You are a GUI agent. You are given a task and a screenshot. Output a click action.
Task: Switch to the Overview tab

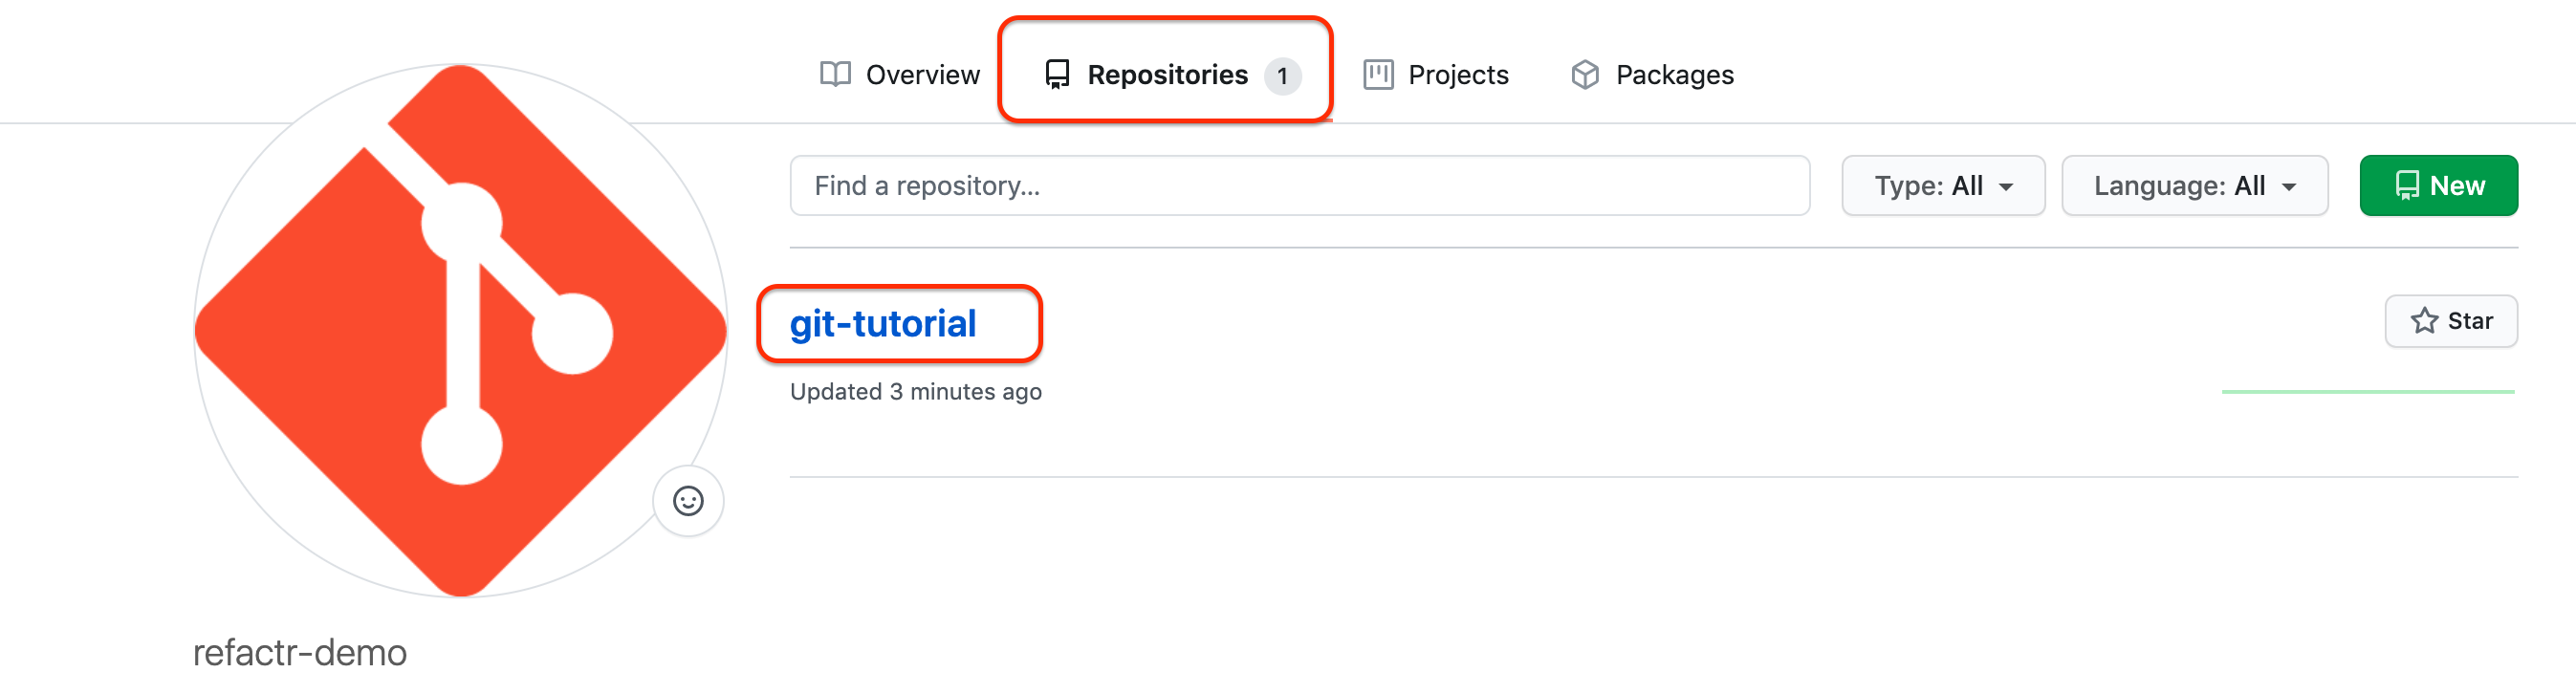(x=922, y=75)
